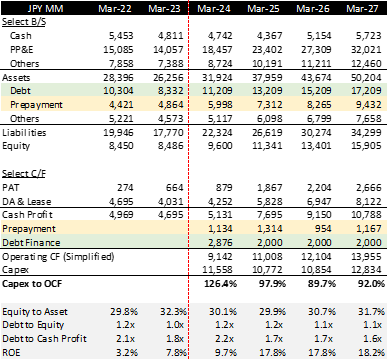Select the Select C/F section heading
Image resolution: width=388 pixels, height=360 pixels.
[24, 174]
